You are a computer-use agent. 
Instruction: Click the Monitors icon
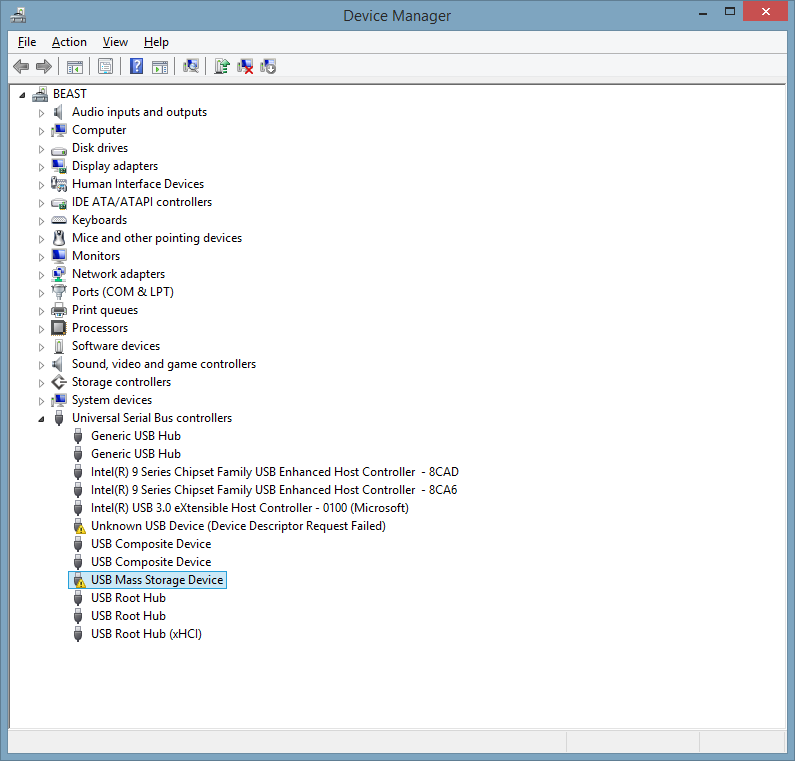[59, 256]
